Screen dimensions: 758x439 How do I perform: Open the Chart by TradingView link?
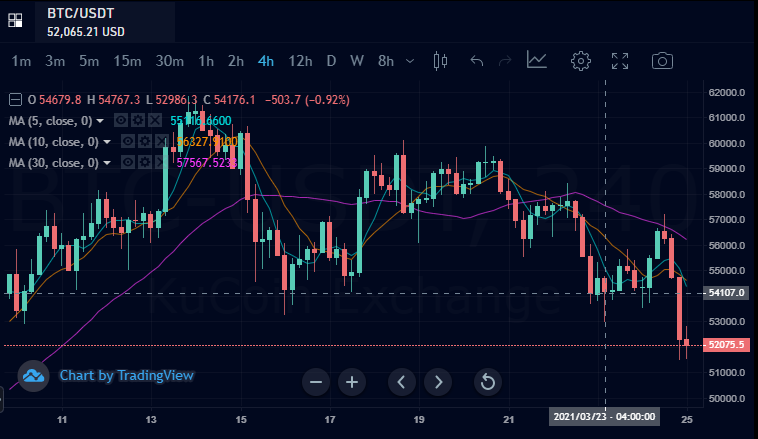(x=127, y=376)
